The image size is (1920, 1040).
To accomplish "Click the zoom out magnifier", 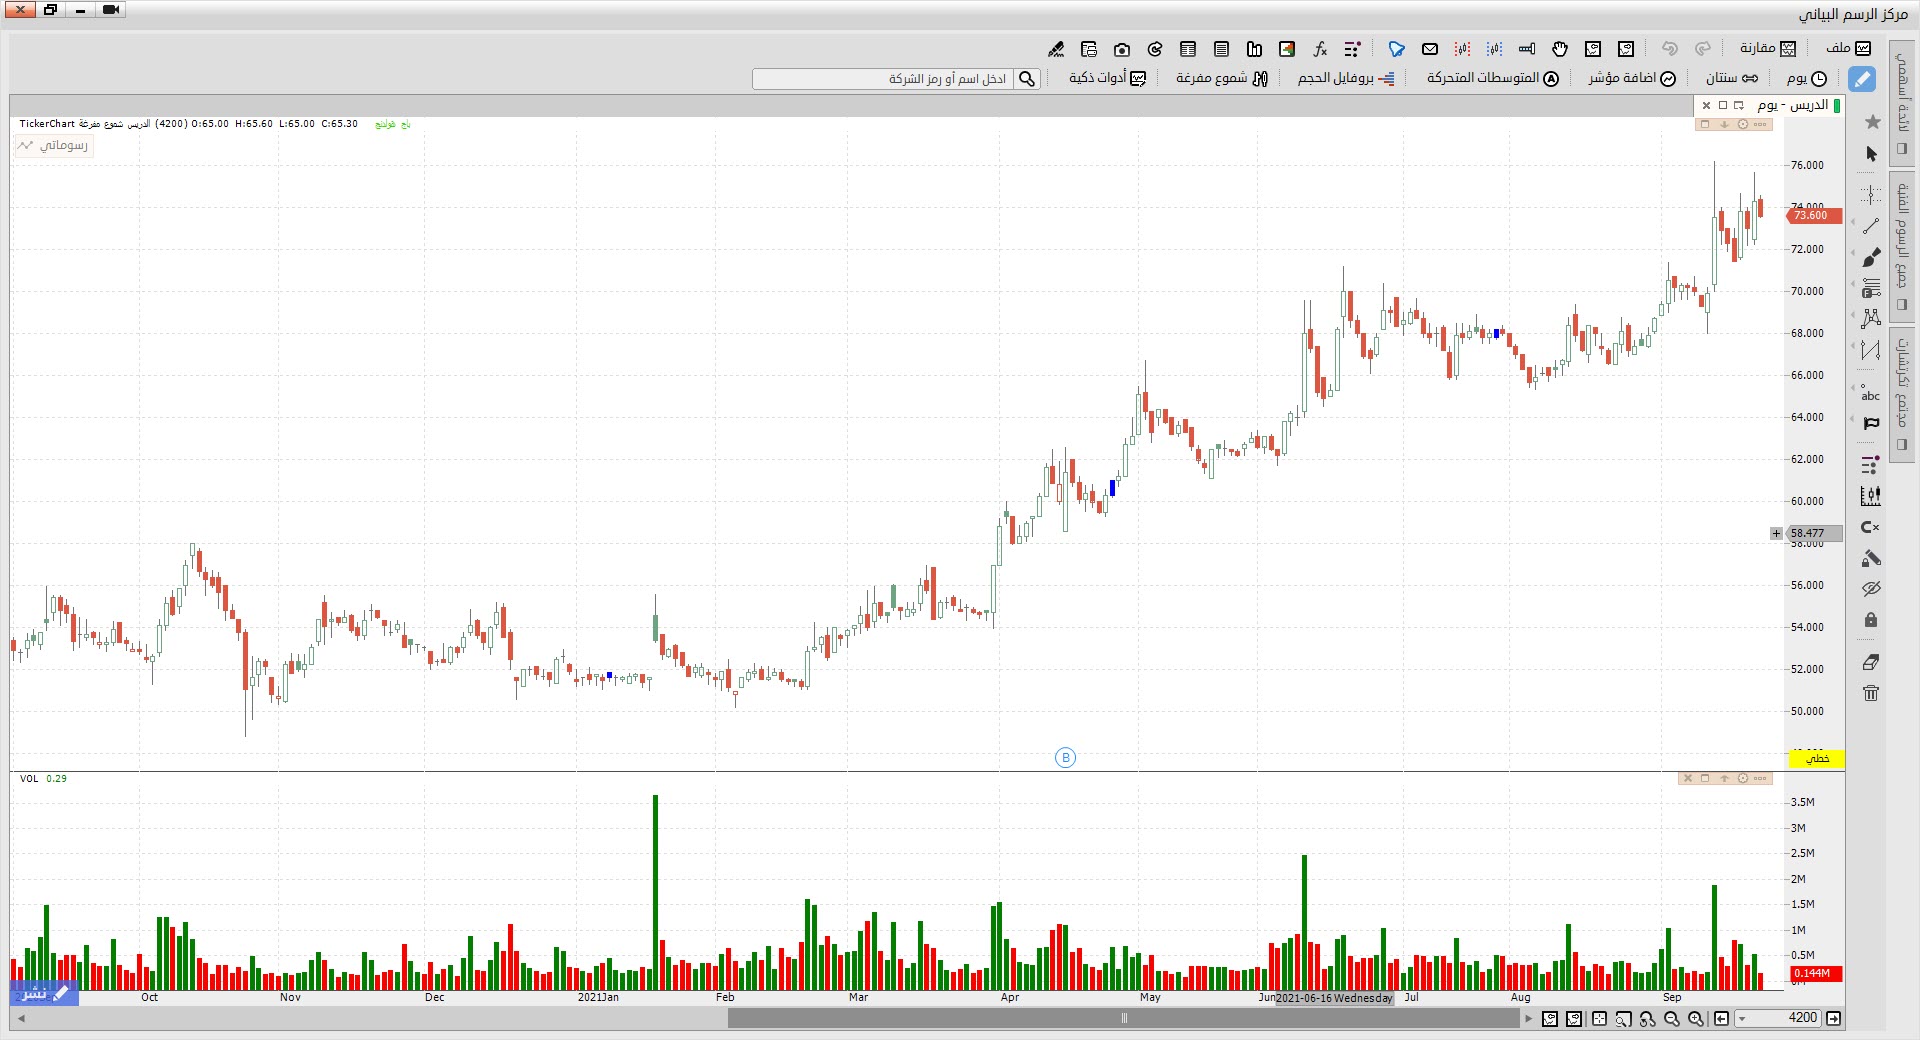I will pyautogui.click(x=1672, y=1019).
